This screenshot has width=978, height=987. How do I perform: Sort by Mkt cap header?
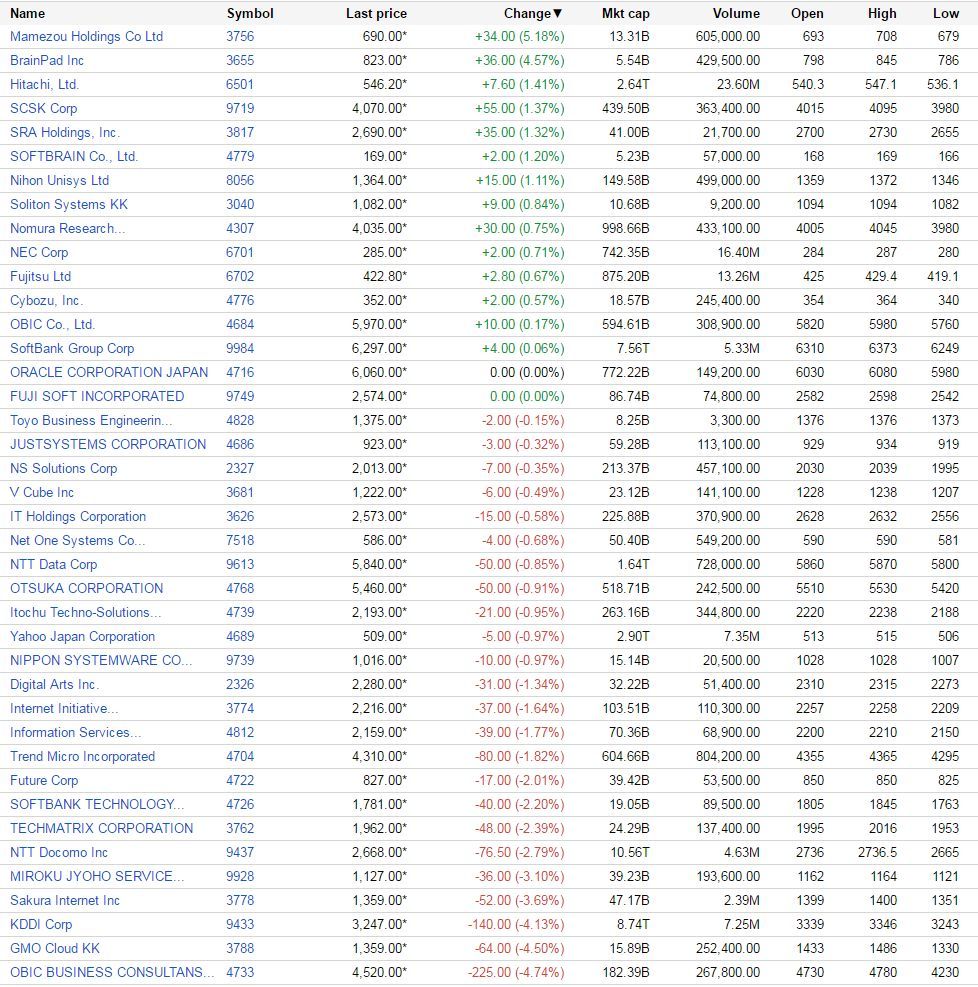[x=626, y=13]
